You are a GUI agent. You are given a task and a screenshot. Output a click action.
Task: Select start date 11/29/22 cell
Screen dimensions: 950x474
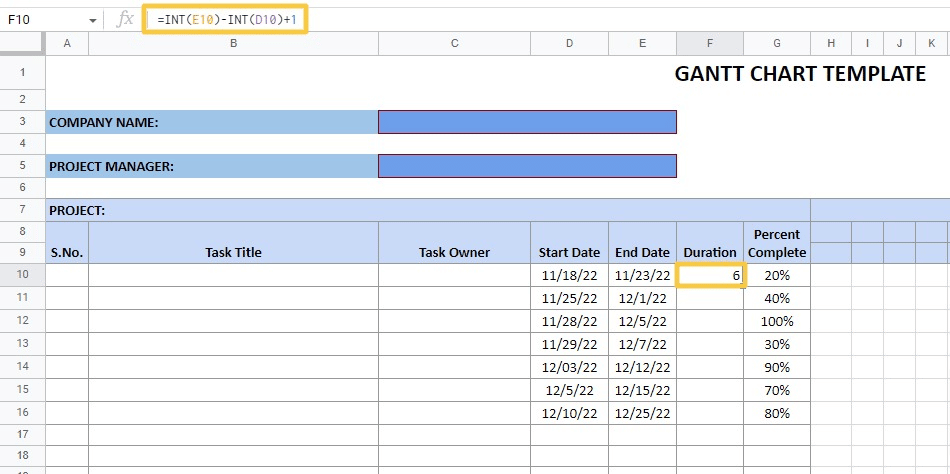point(570,344)
